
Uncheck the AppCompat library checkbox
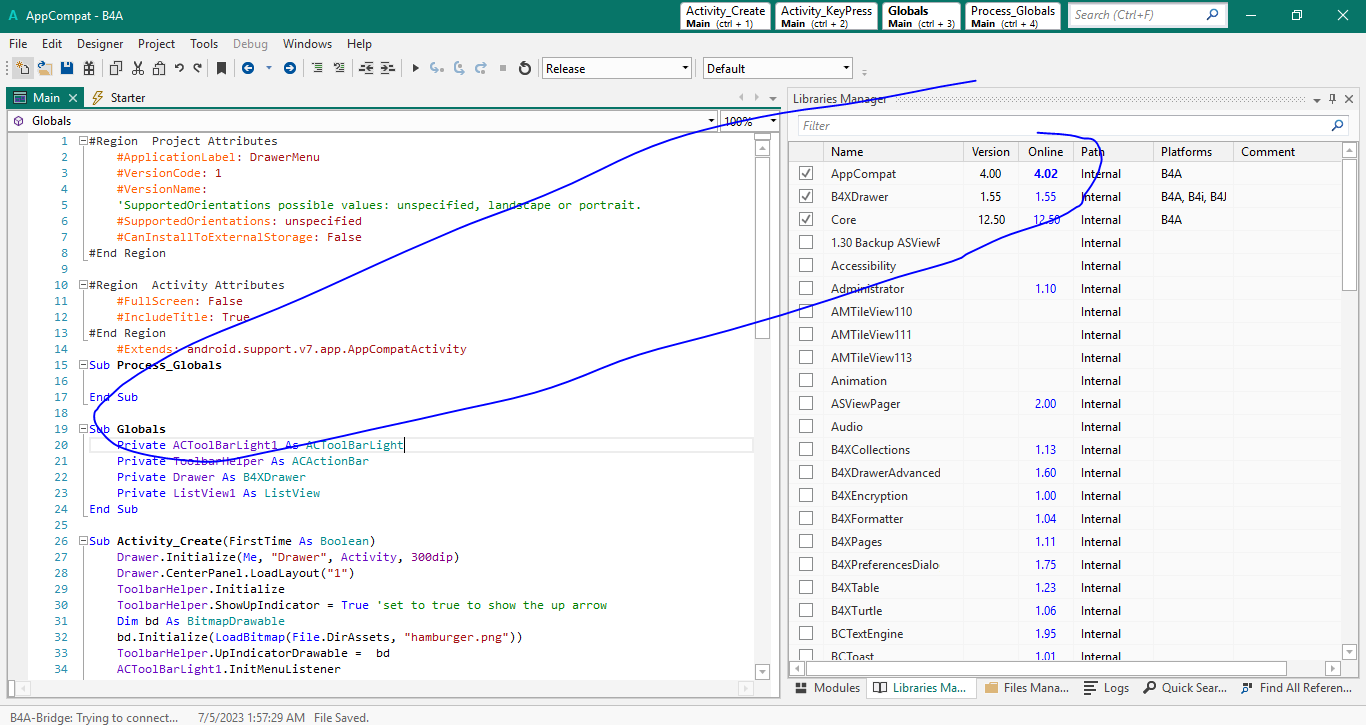click(806, 174)
